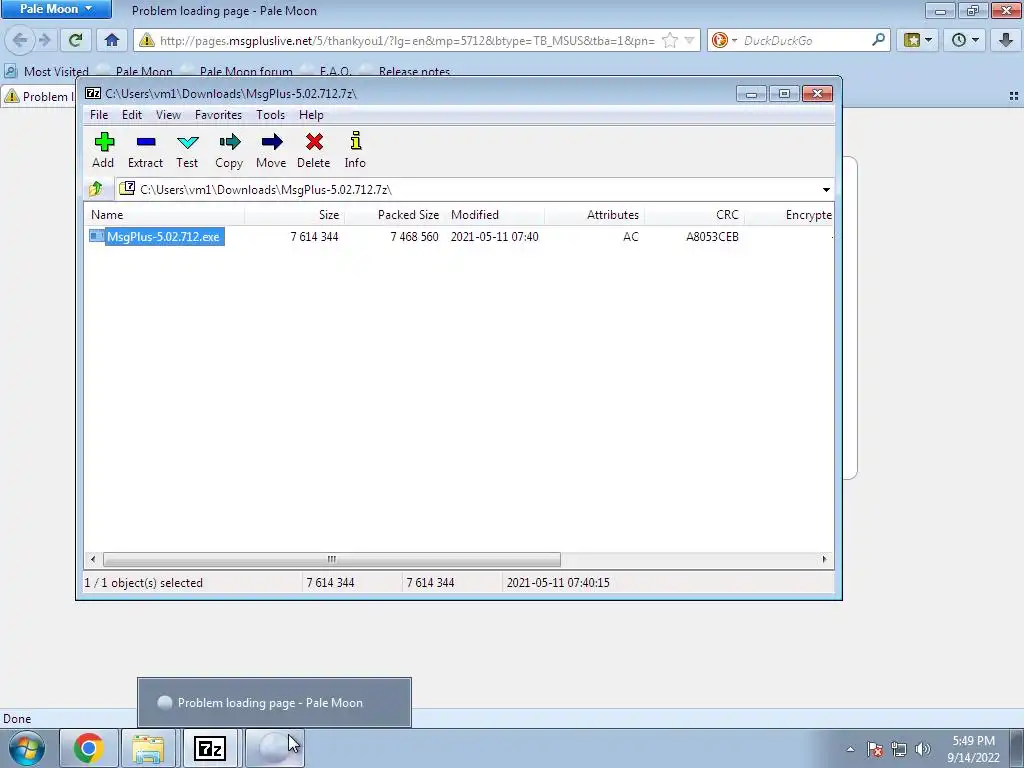Open the 7-Zip View menu

[168, 115]
